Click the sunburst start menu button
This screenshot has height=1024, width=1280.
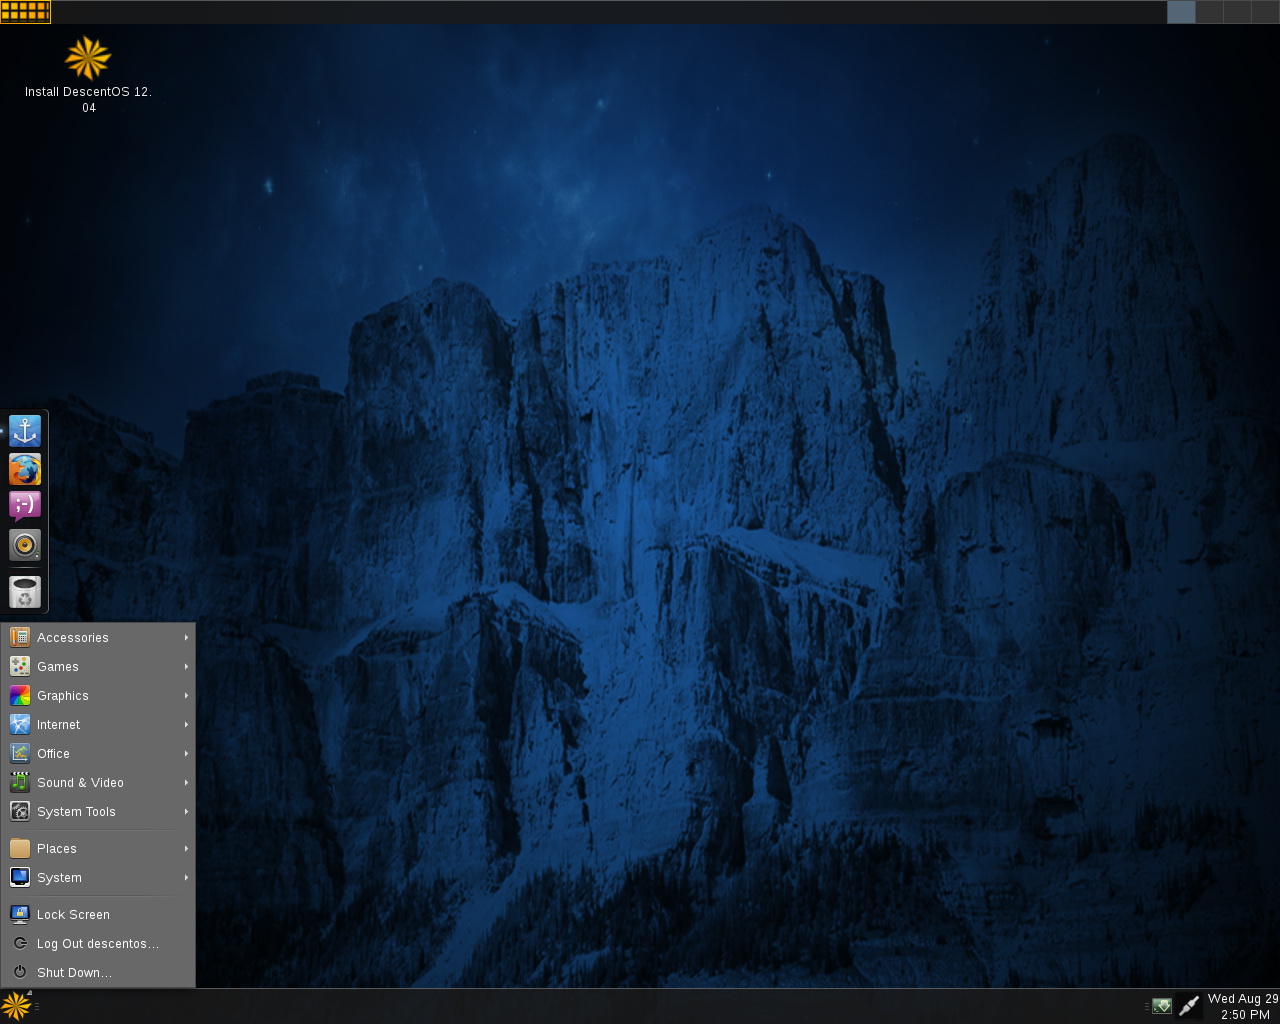tap(16, 1006)
